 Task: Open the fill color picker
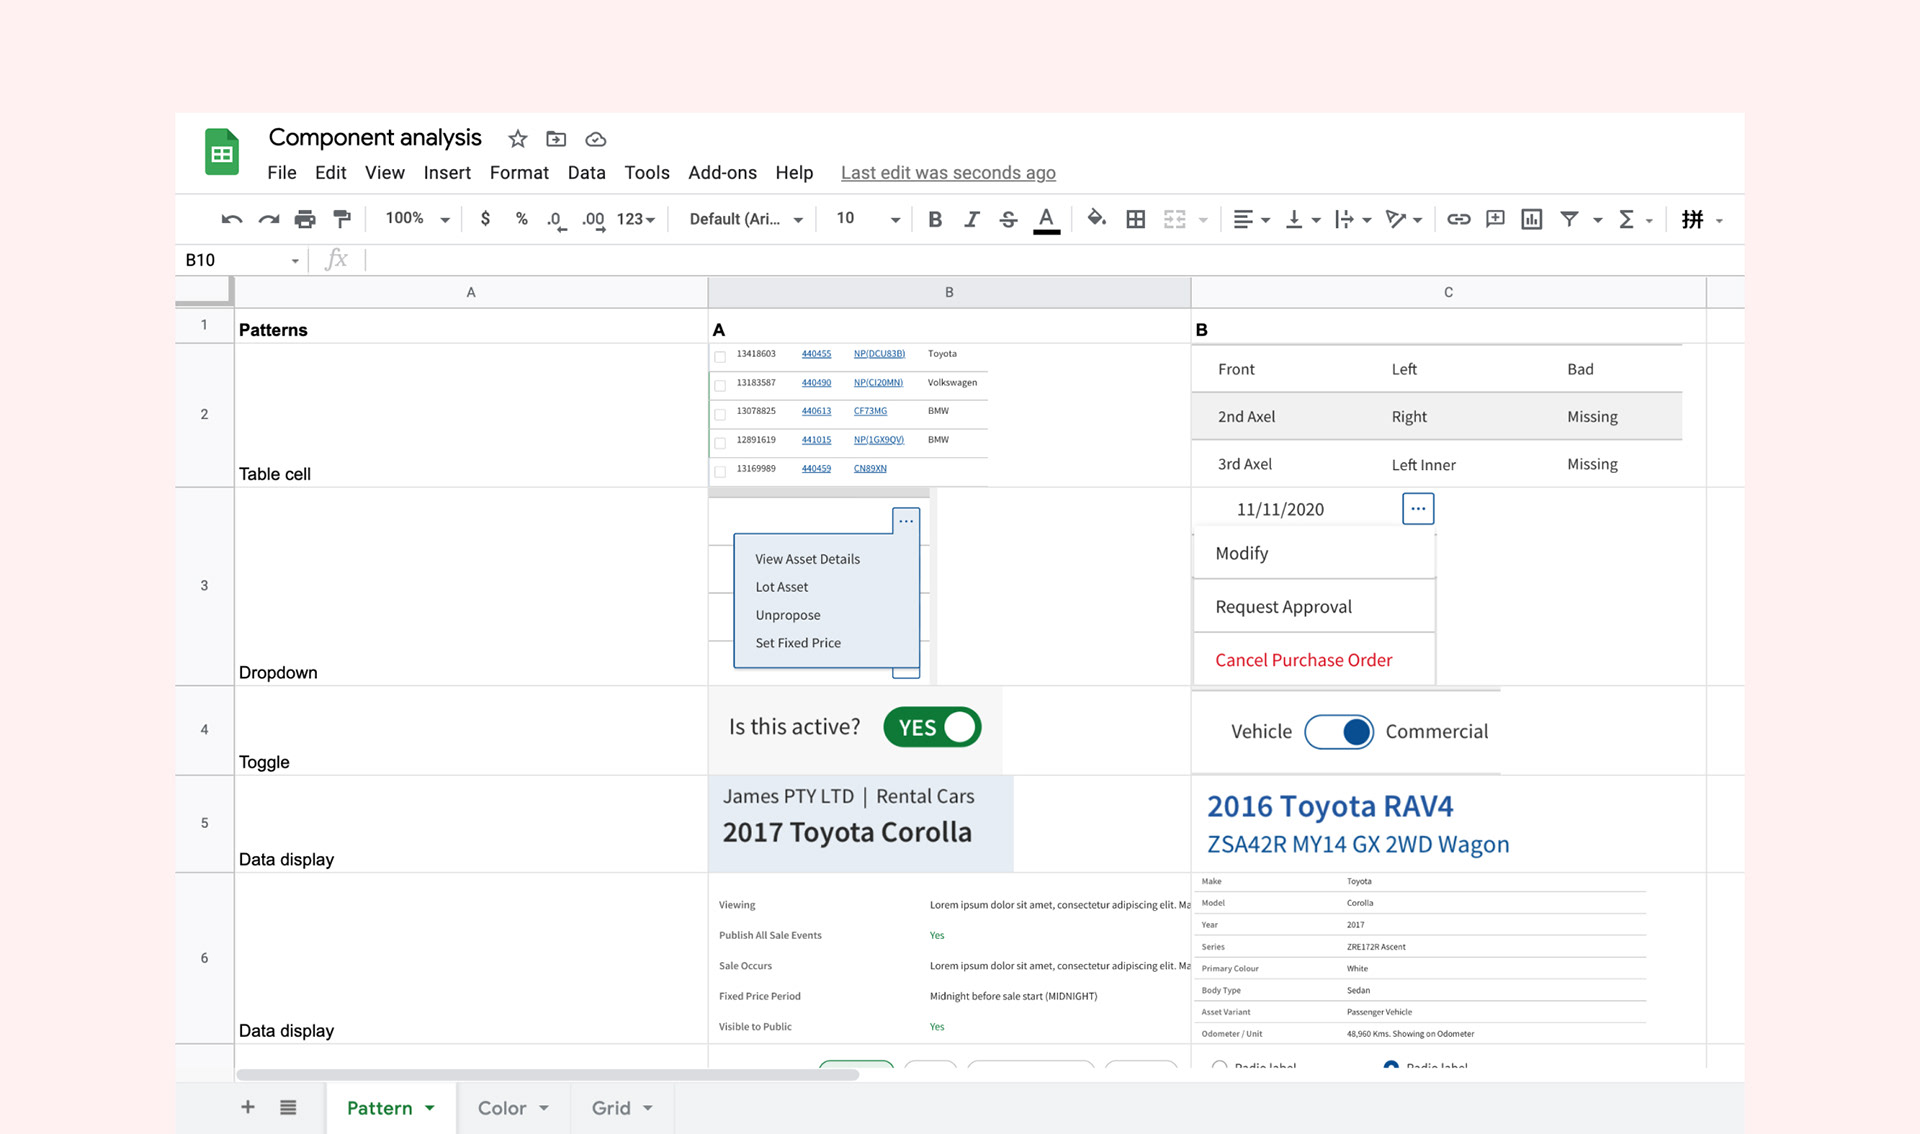(x=1096, y=218)
